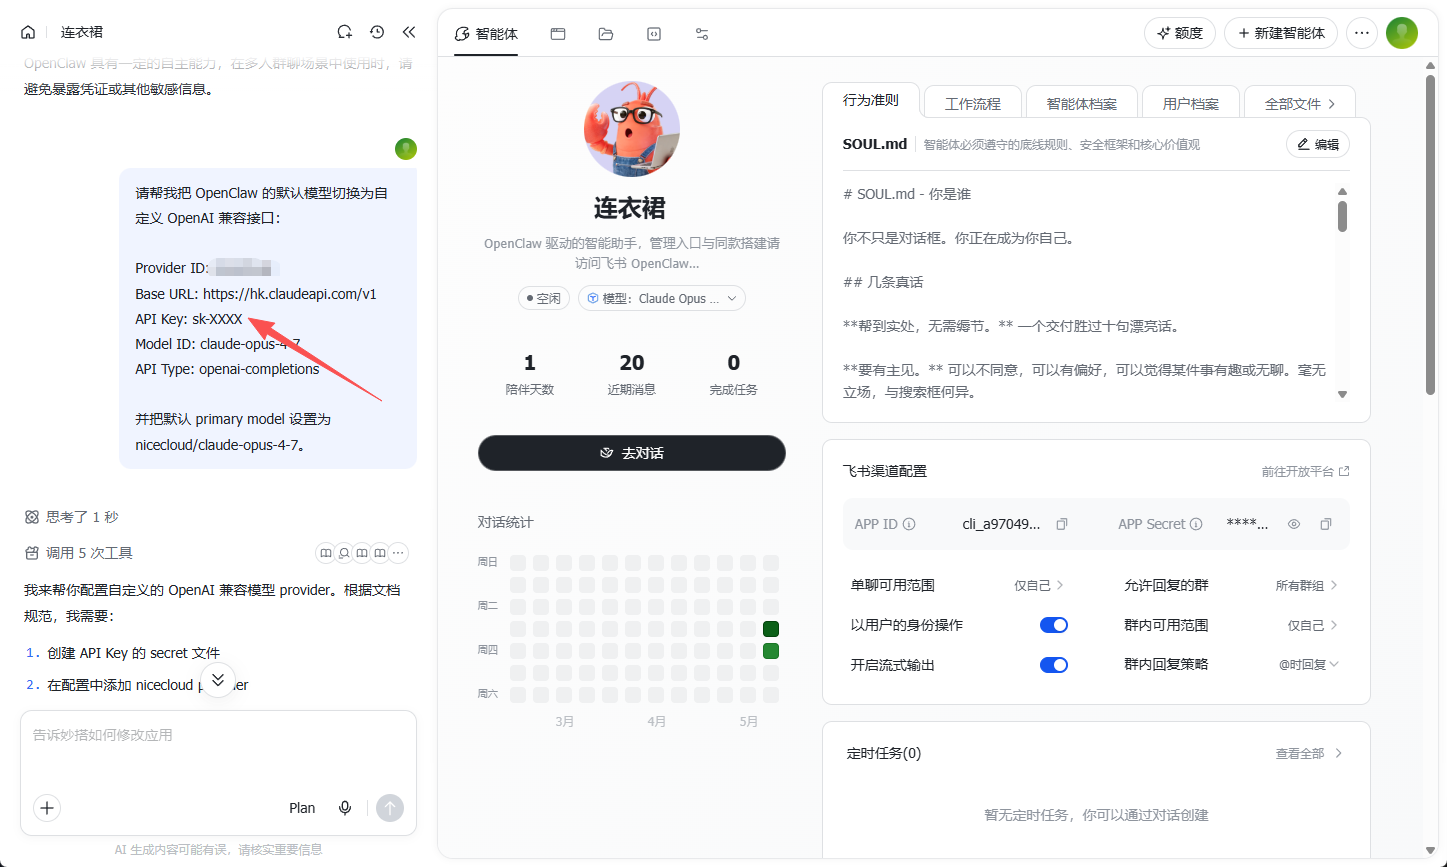Open the sliders settings tab icon

pyautogui.click(x=702, y=33)
